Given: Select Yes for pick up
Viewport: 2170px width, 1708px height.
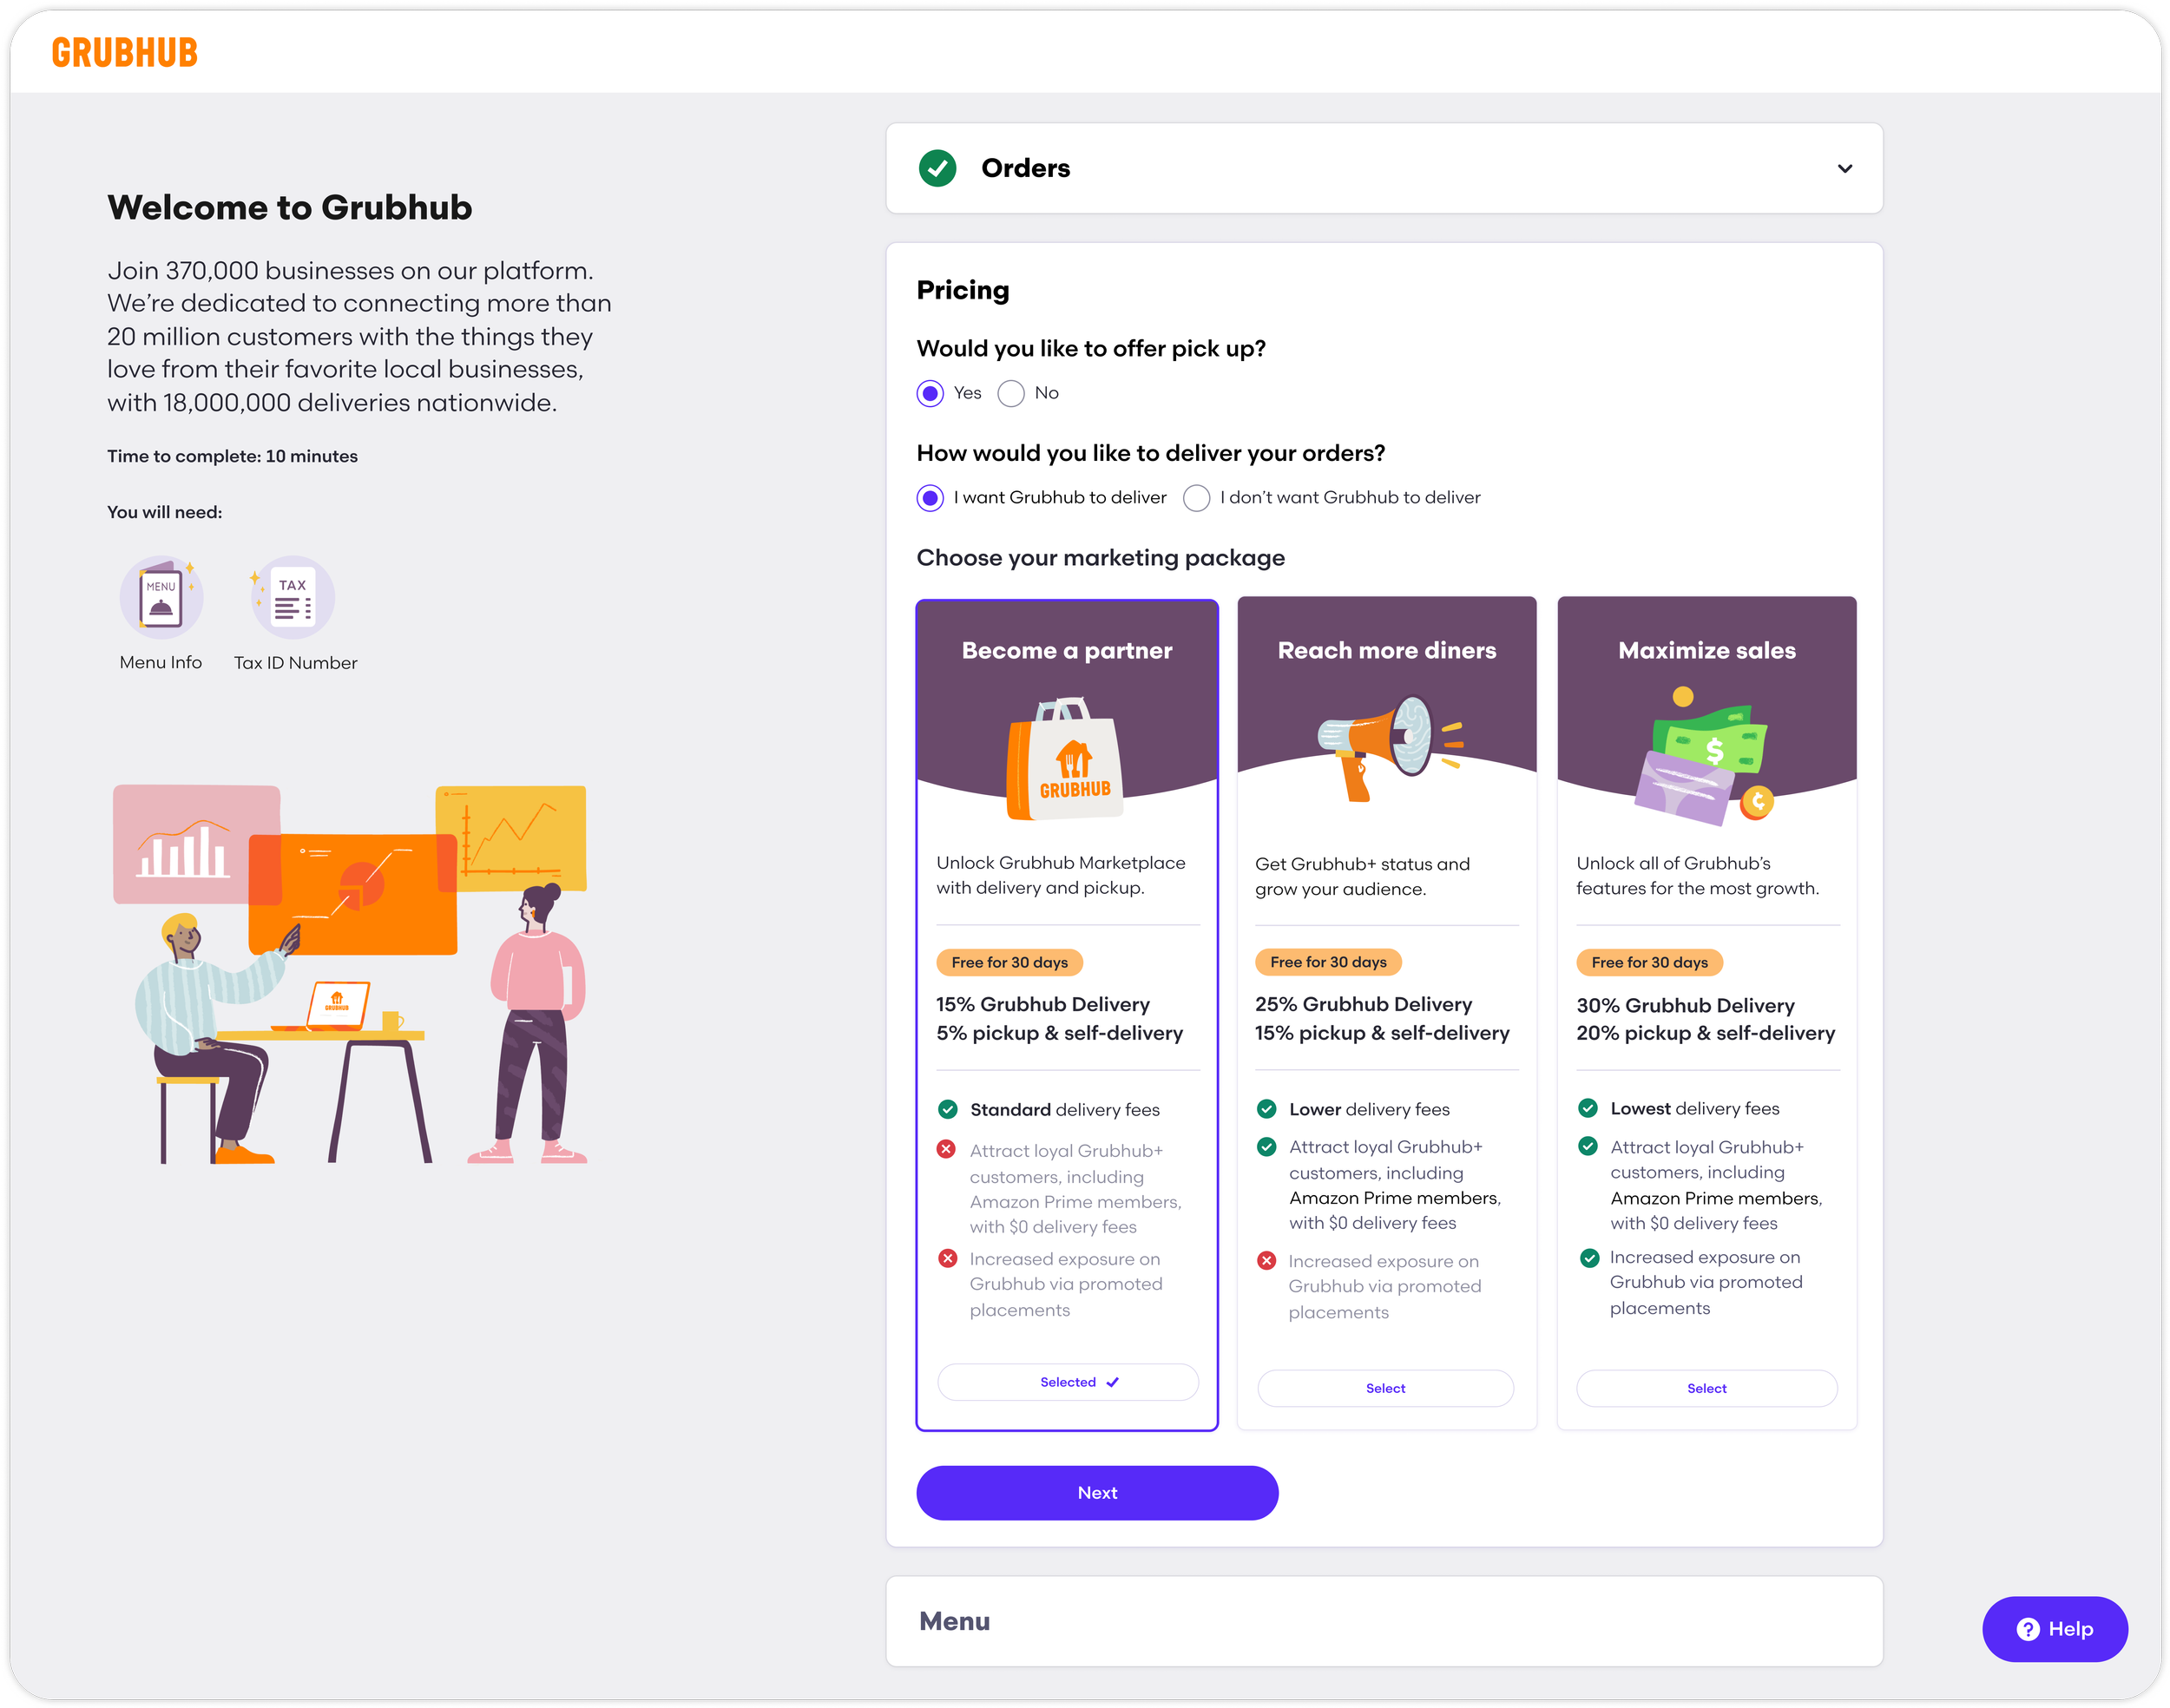Looking at the screenshot, I should [x=930, y=393].
